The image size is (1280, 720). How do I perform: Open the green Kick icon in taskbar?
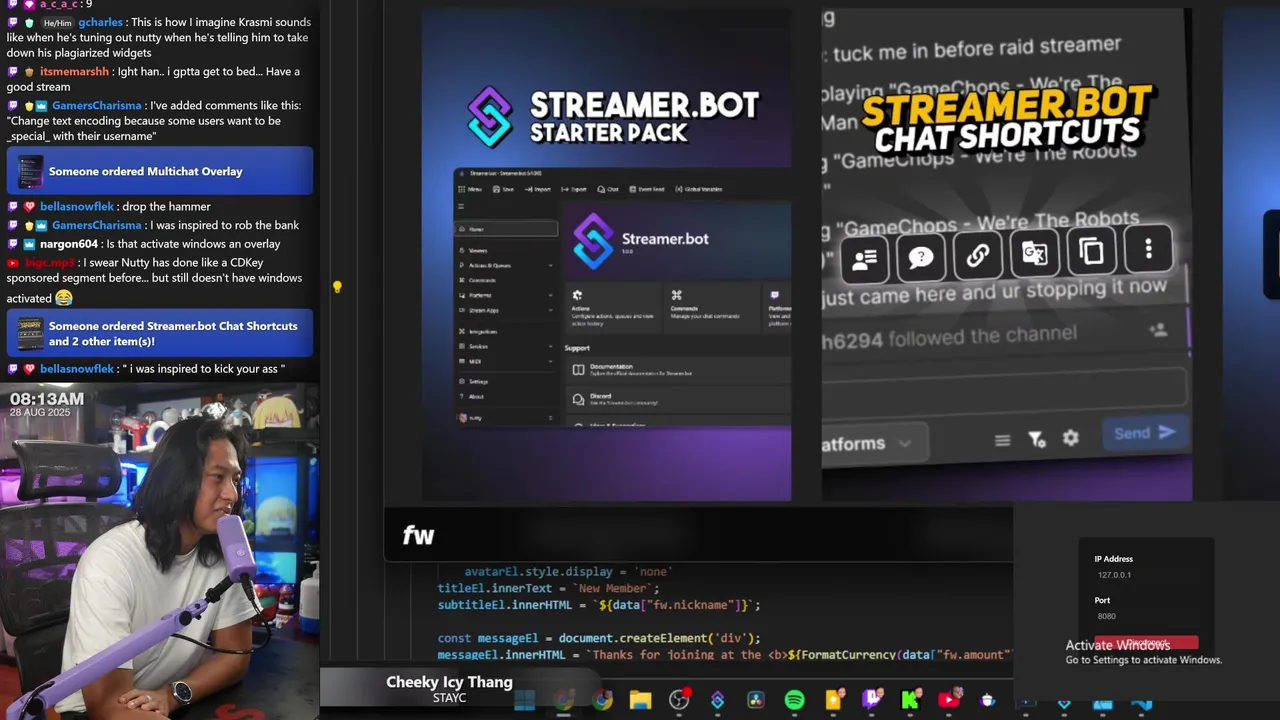[910, 699]
